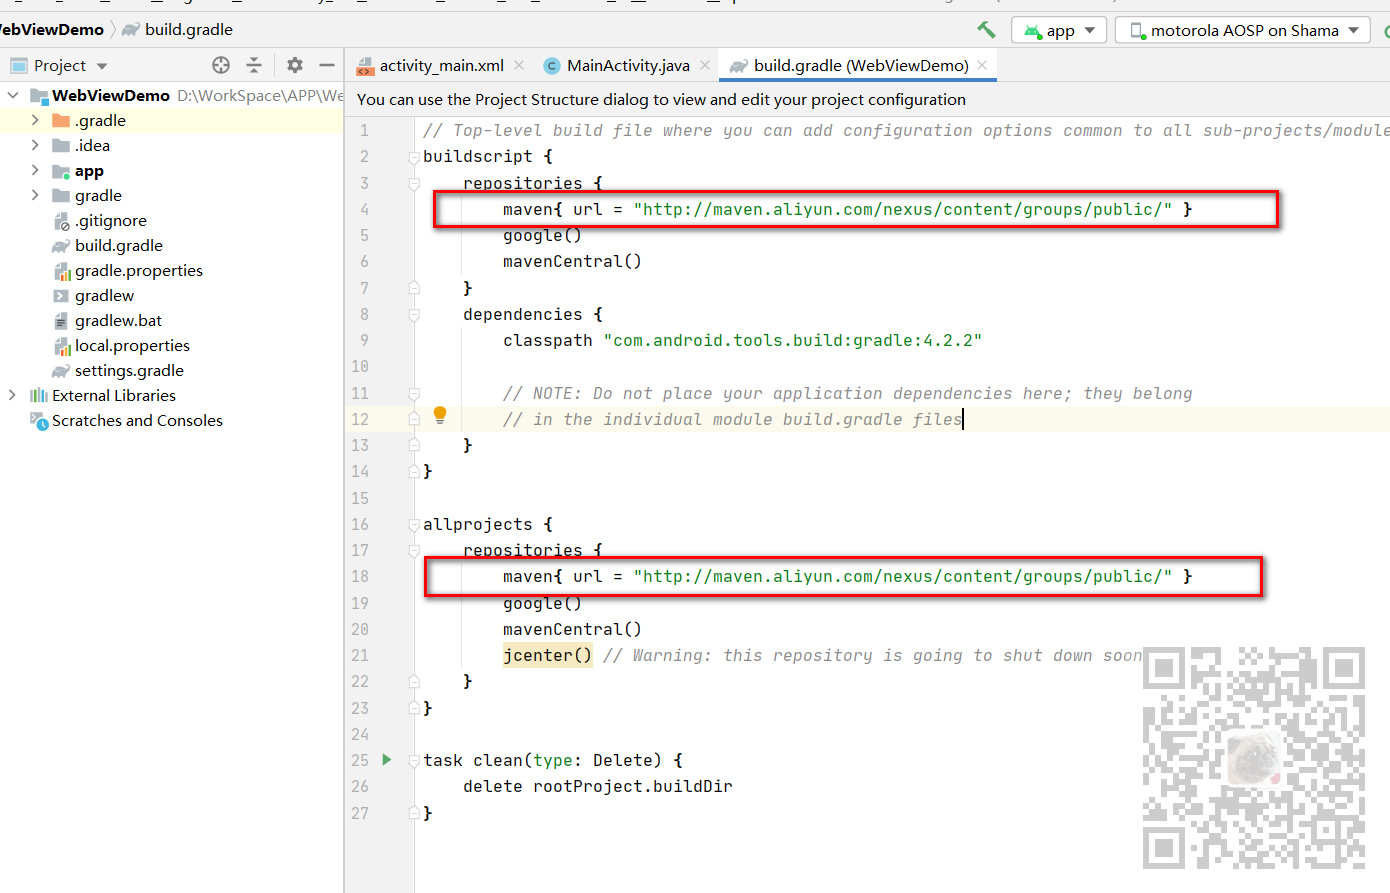Click mavenCentral() on line 20
This screenshot has height=893, width=1390.
[x=572, y=629]
